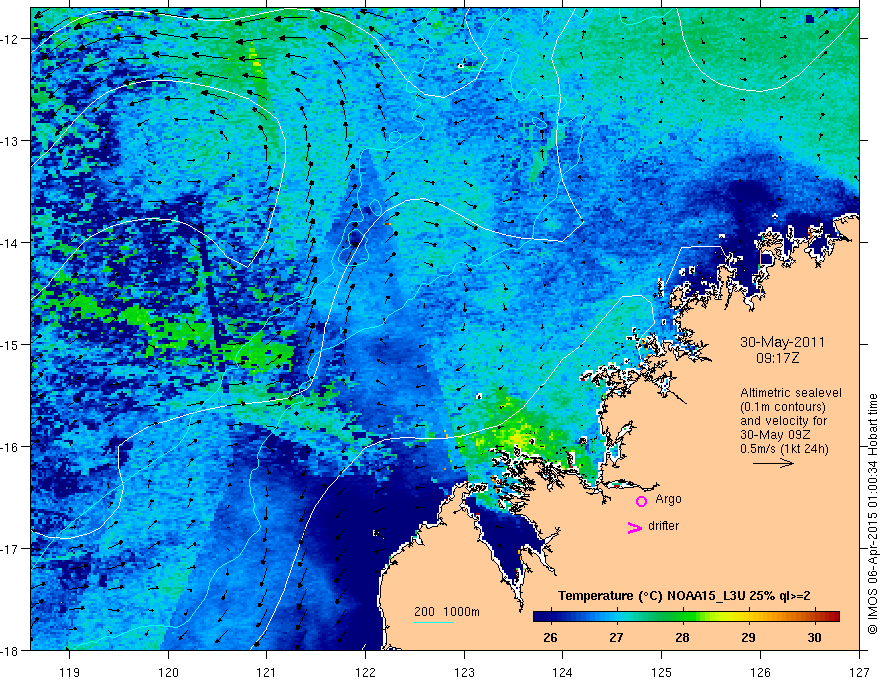Click the longitude axis label 122
The height and width of the screenshot is (680, 880).
click(365, 672)
